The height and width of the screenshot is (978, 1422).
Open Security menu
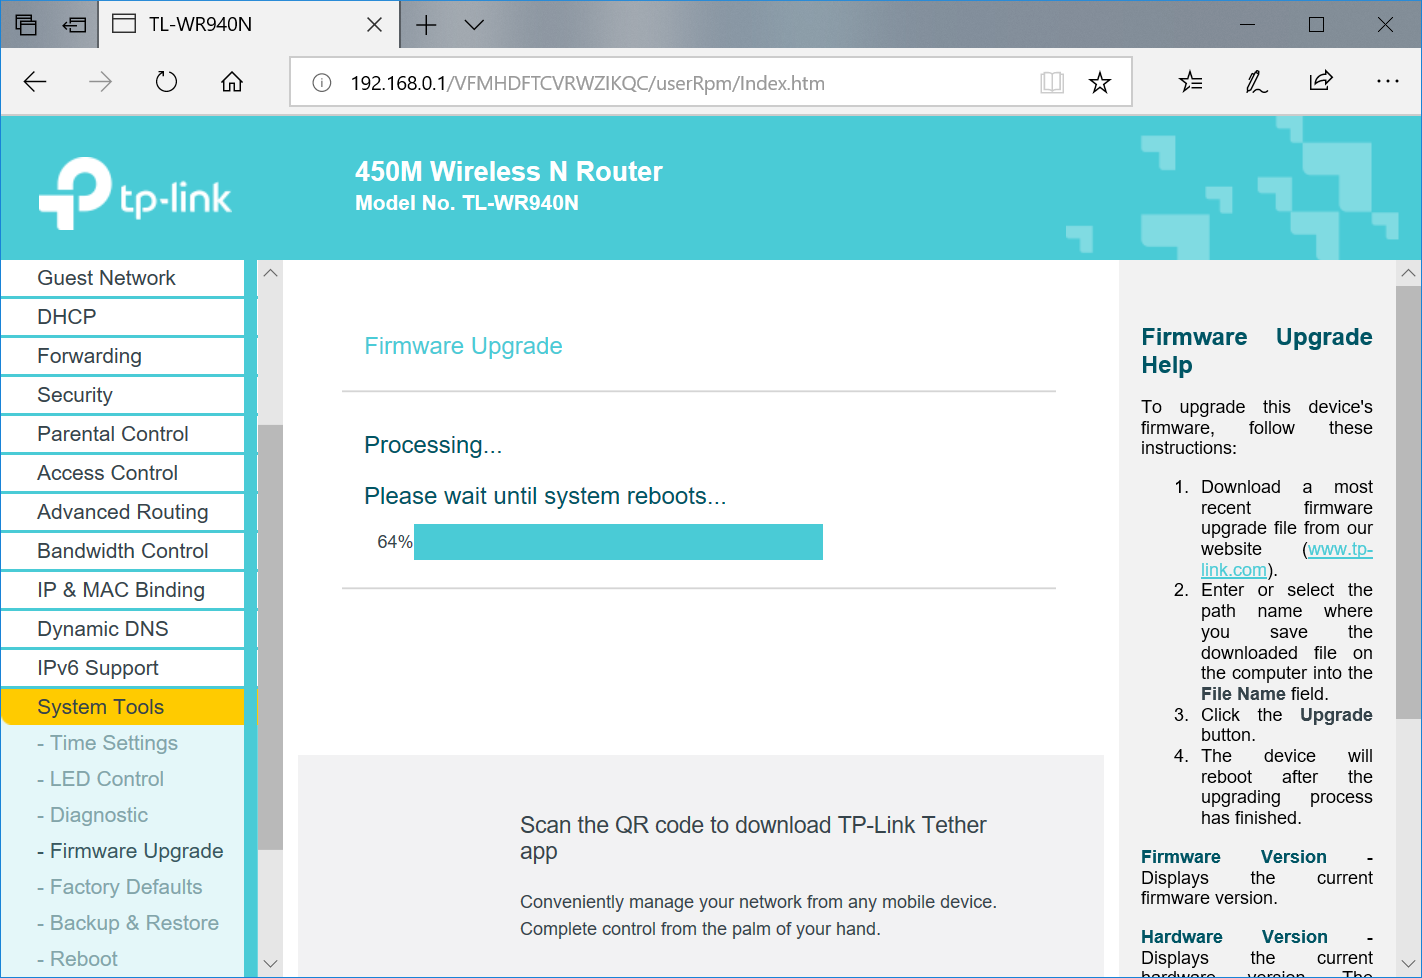122,395
